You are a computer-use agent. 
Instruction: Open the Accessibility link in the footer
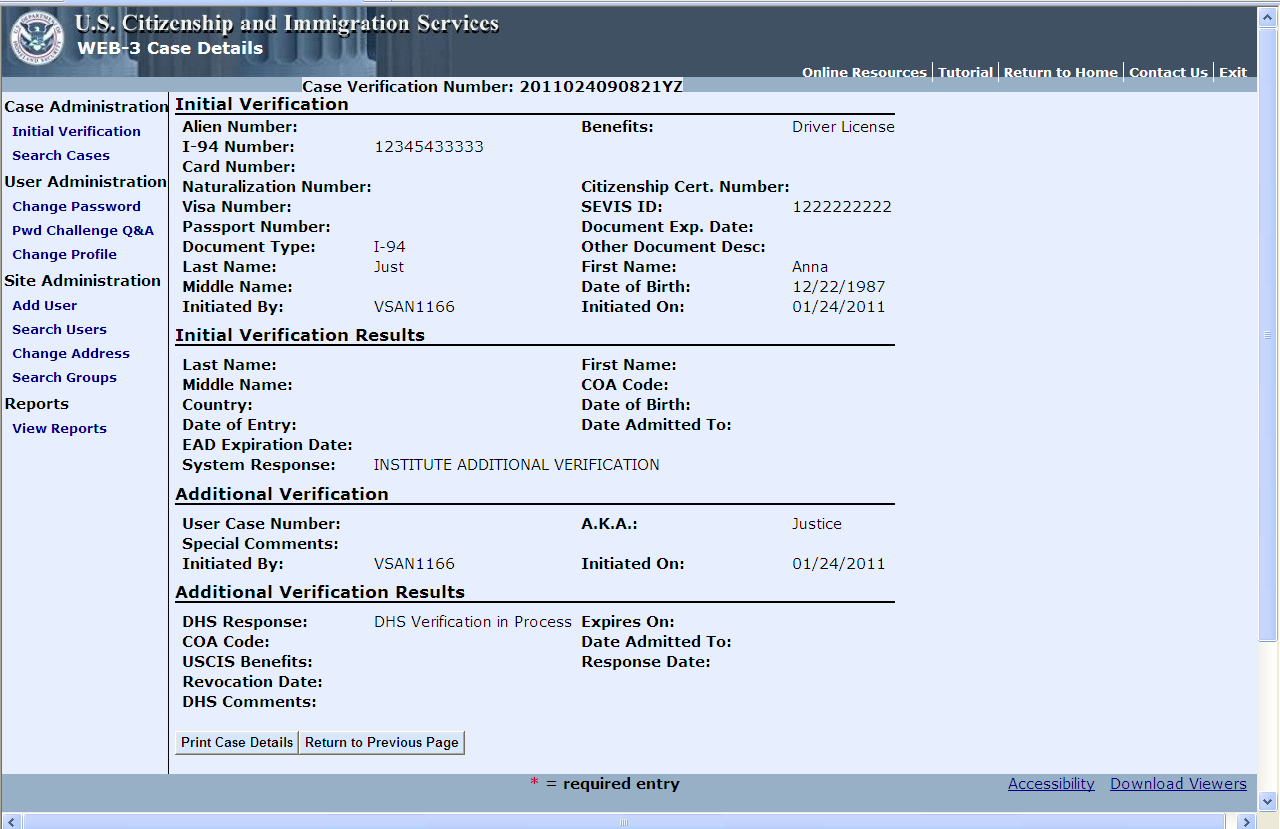(1051, 784)
